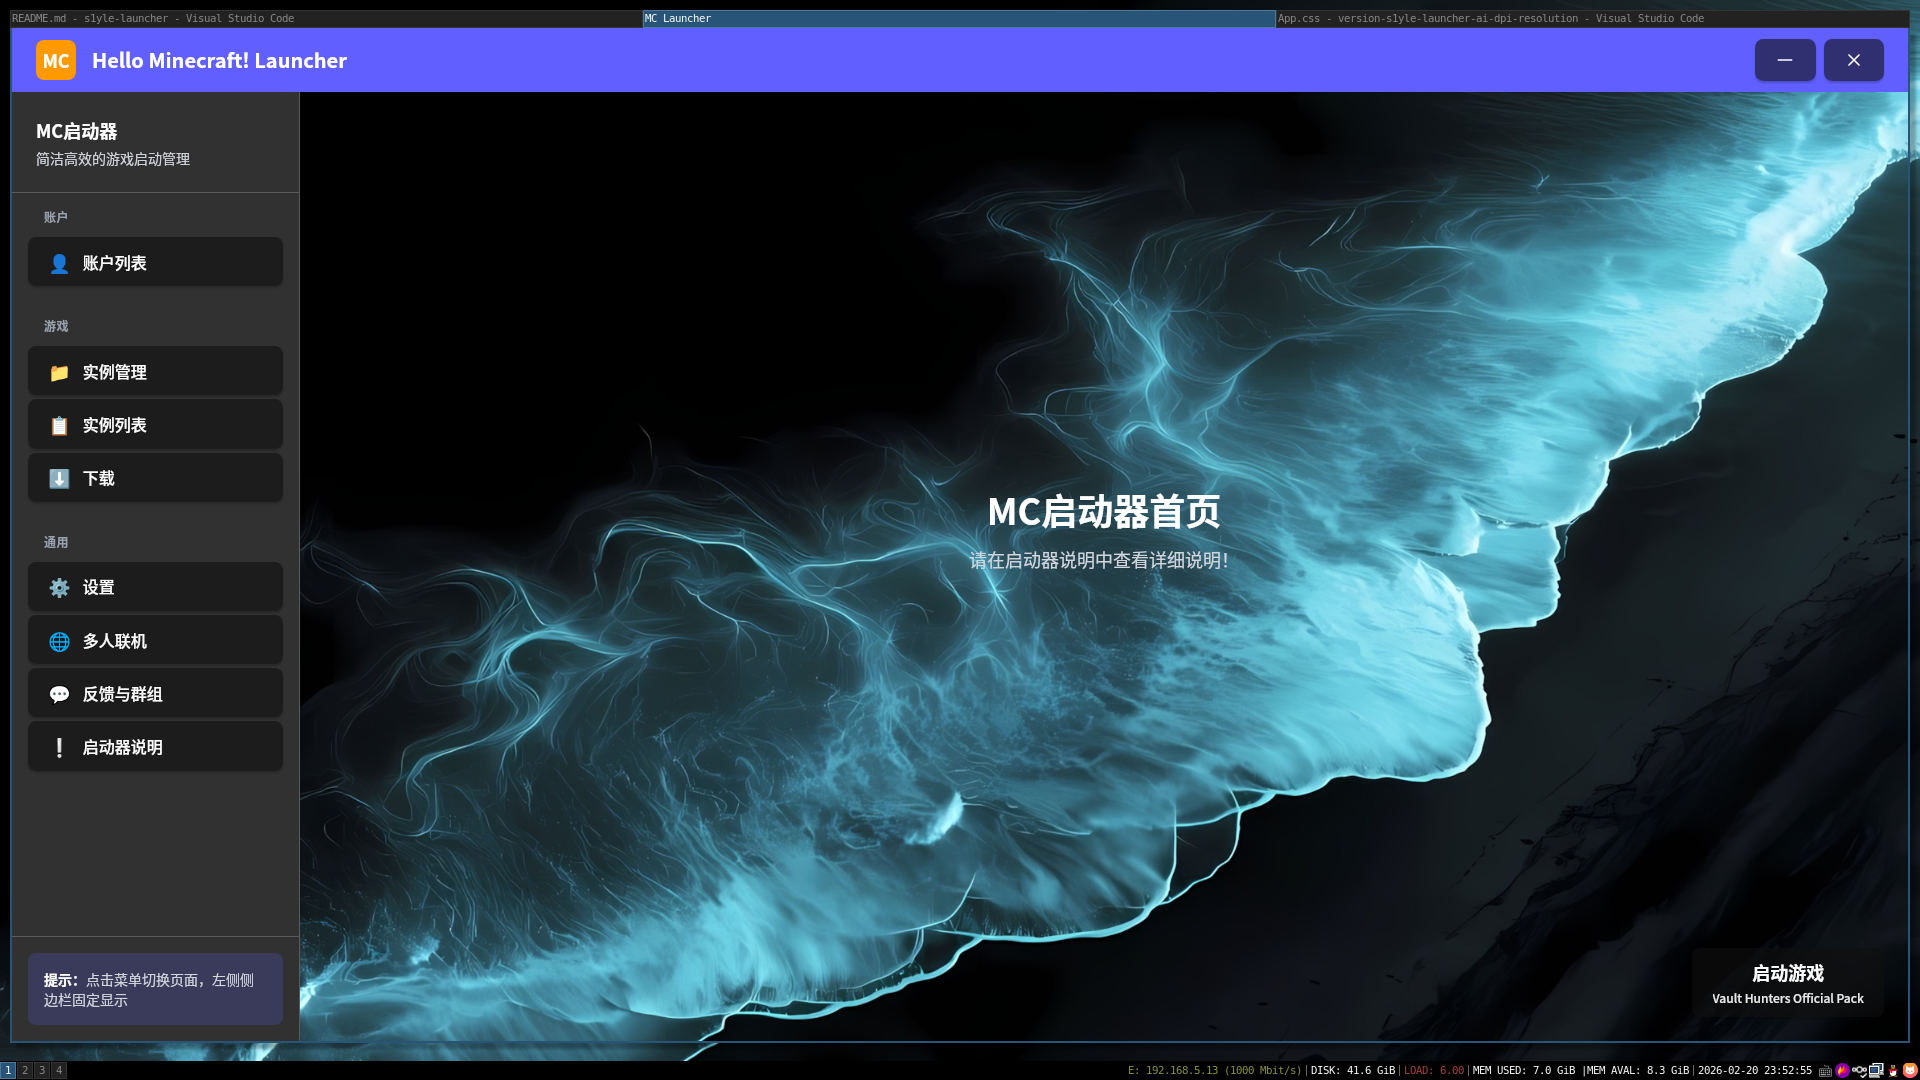The height and width of the screenshot is (1080, 1920).
Task: Click the 下载 download arrow icon
Action: [59, 478]
